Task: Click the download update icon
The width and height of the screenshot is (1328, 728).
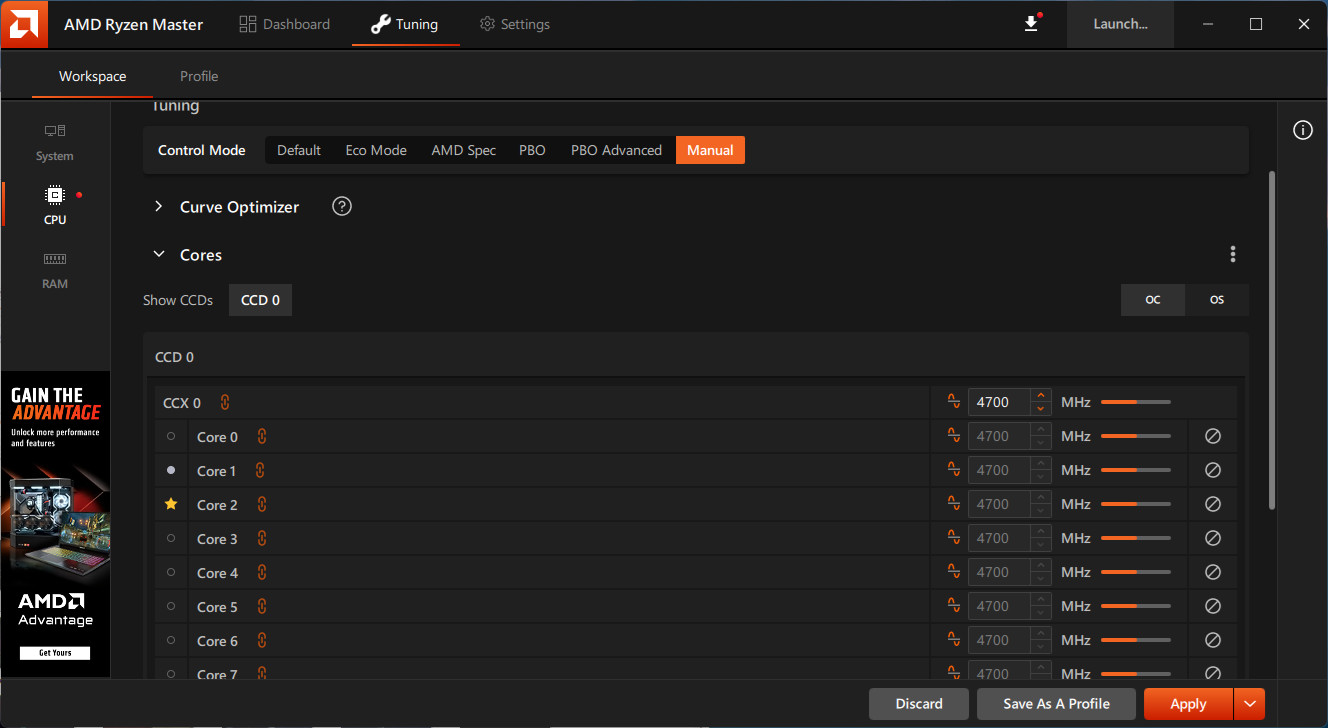Action: pyautogui.click(x=1031, y=24)
